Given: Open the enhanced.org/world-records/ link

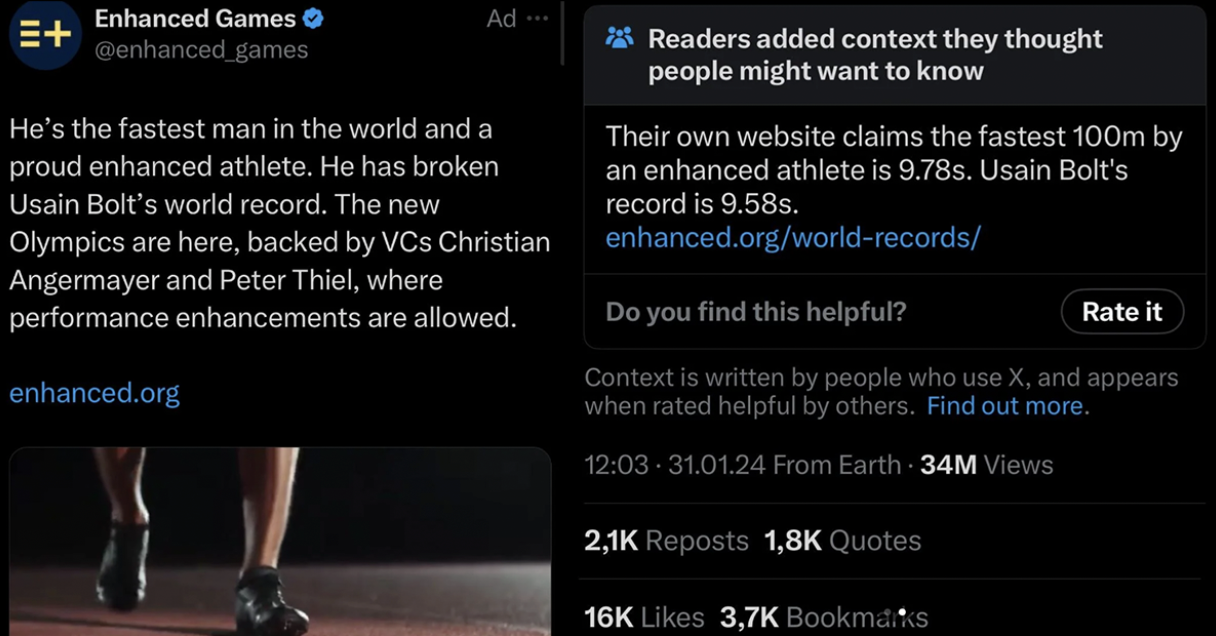Looking at the screenshot, I should [793, 237].
